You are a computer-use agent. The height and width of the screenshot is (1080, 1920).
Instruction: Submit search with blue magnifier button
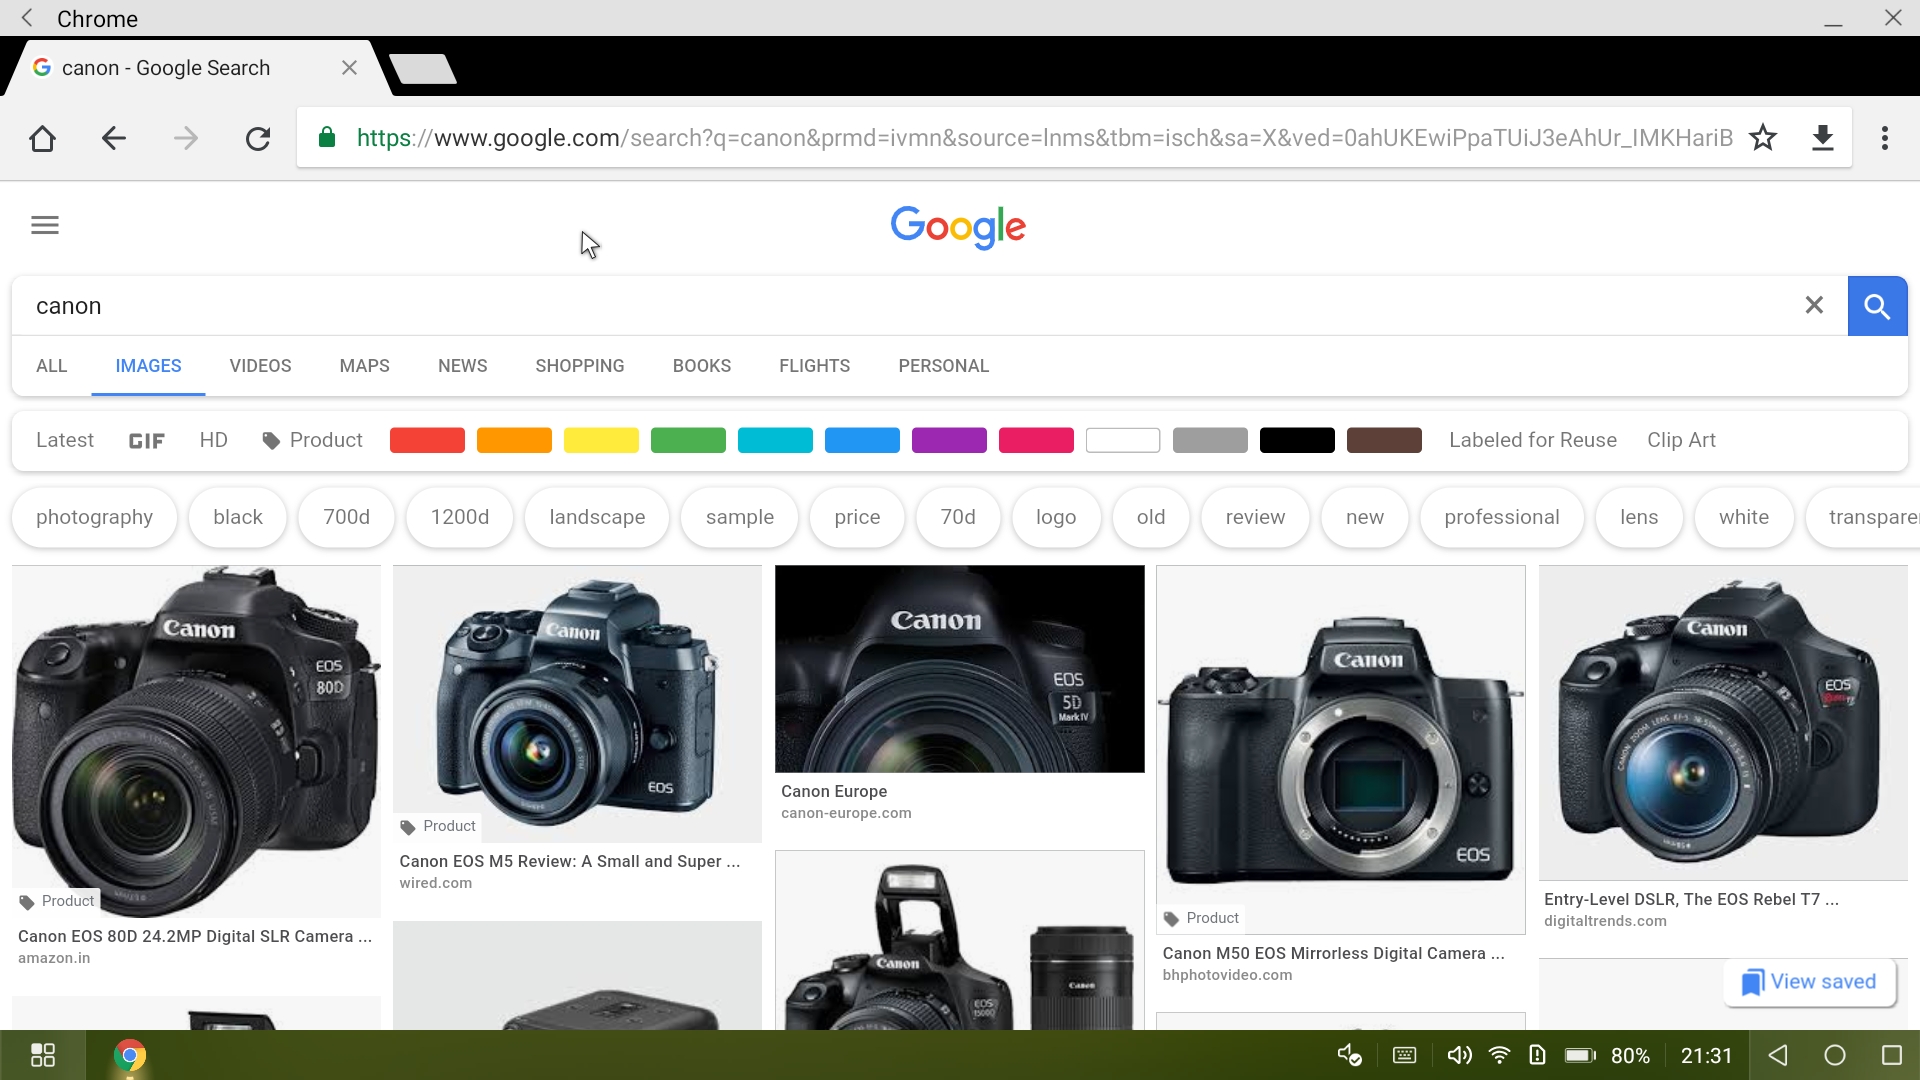click(x=1877, y=306)
